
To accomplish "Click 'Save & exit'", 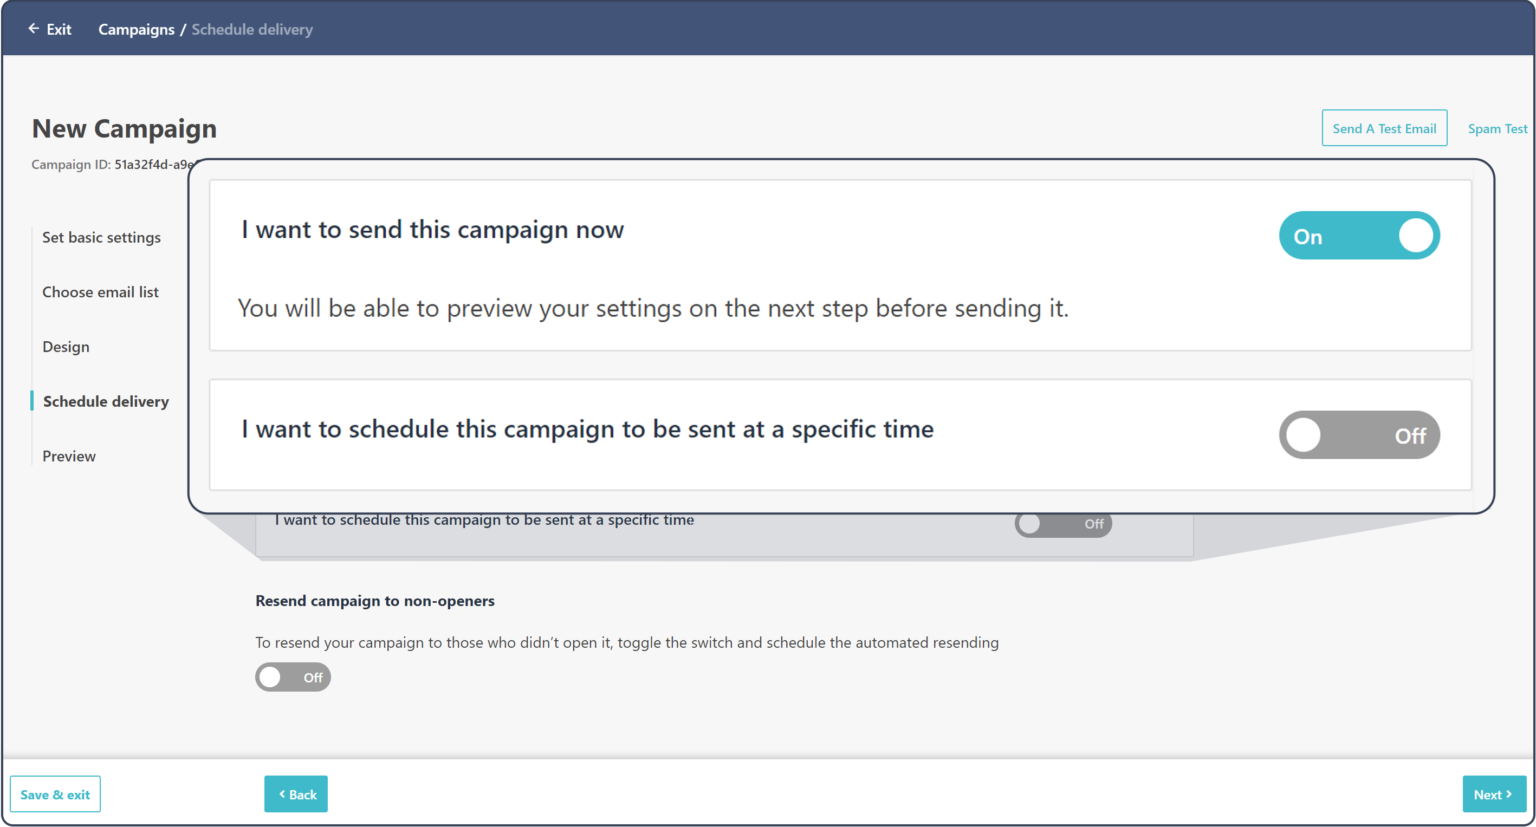I will [x=55, y=793].
